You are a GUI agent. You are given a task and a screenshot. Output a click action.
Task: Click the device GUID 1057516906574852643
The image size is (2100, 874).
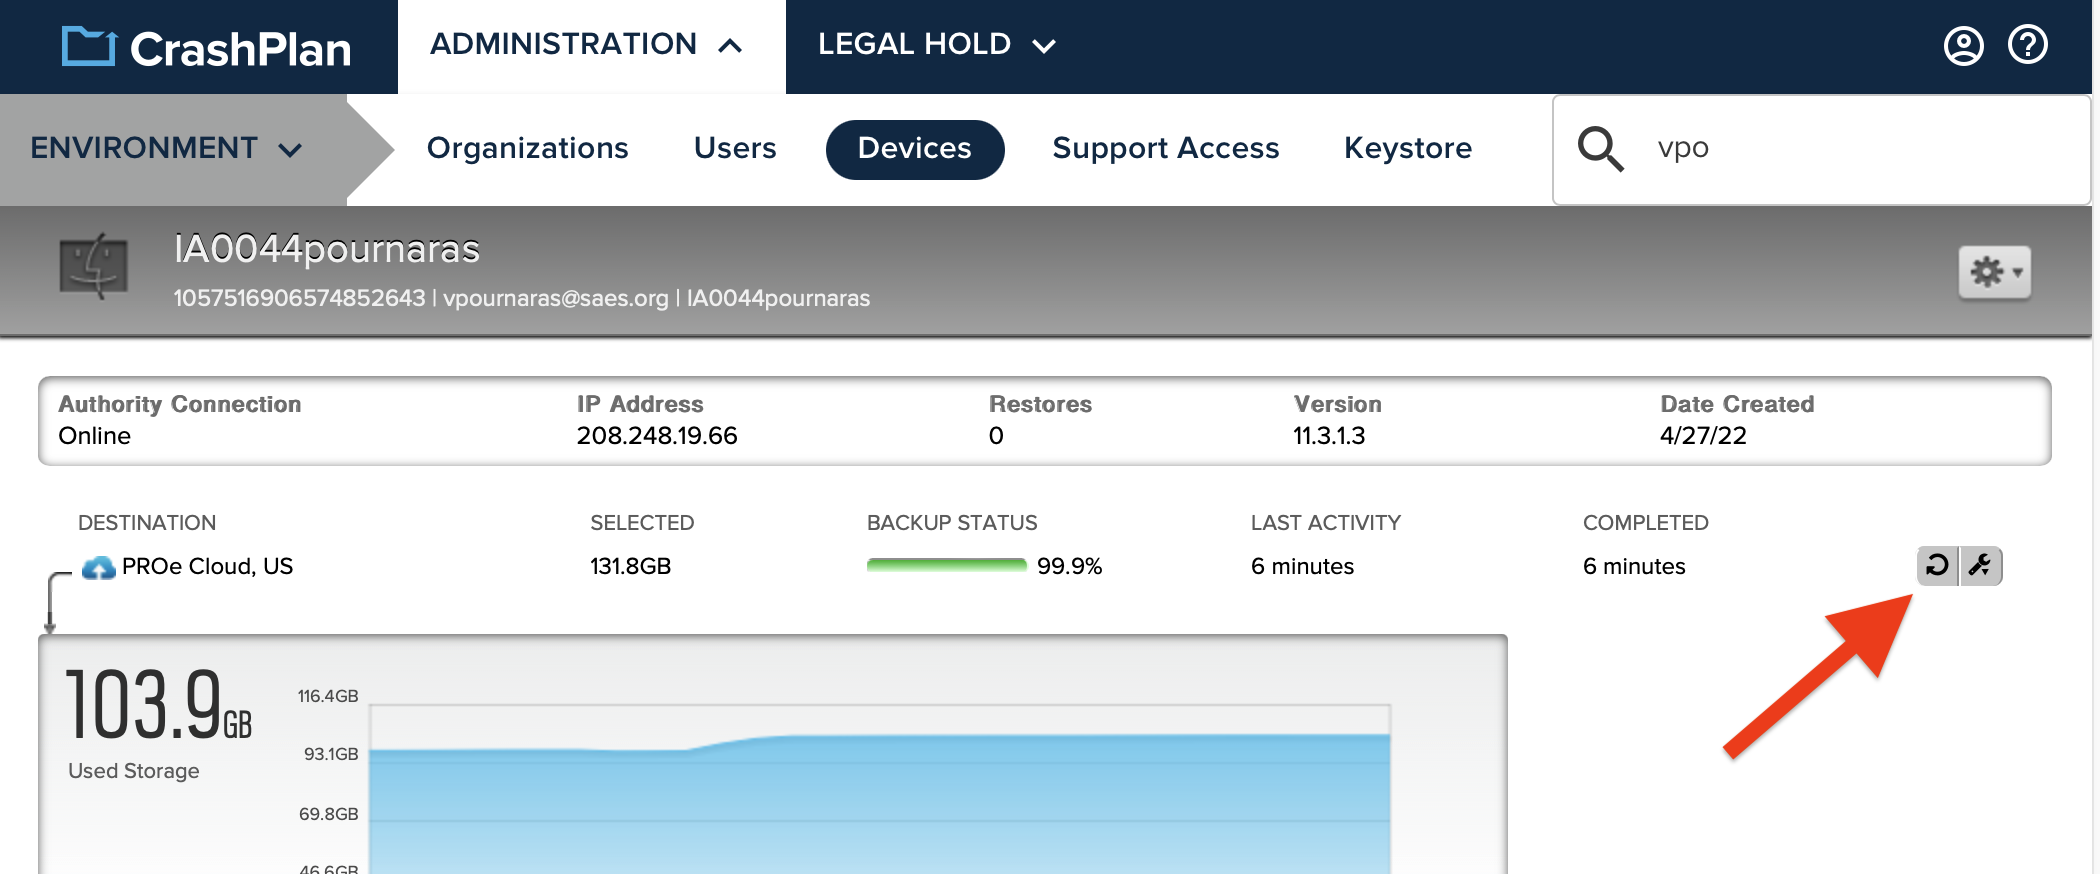pyautogui.click(x=299, y=298)
